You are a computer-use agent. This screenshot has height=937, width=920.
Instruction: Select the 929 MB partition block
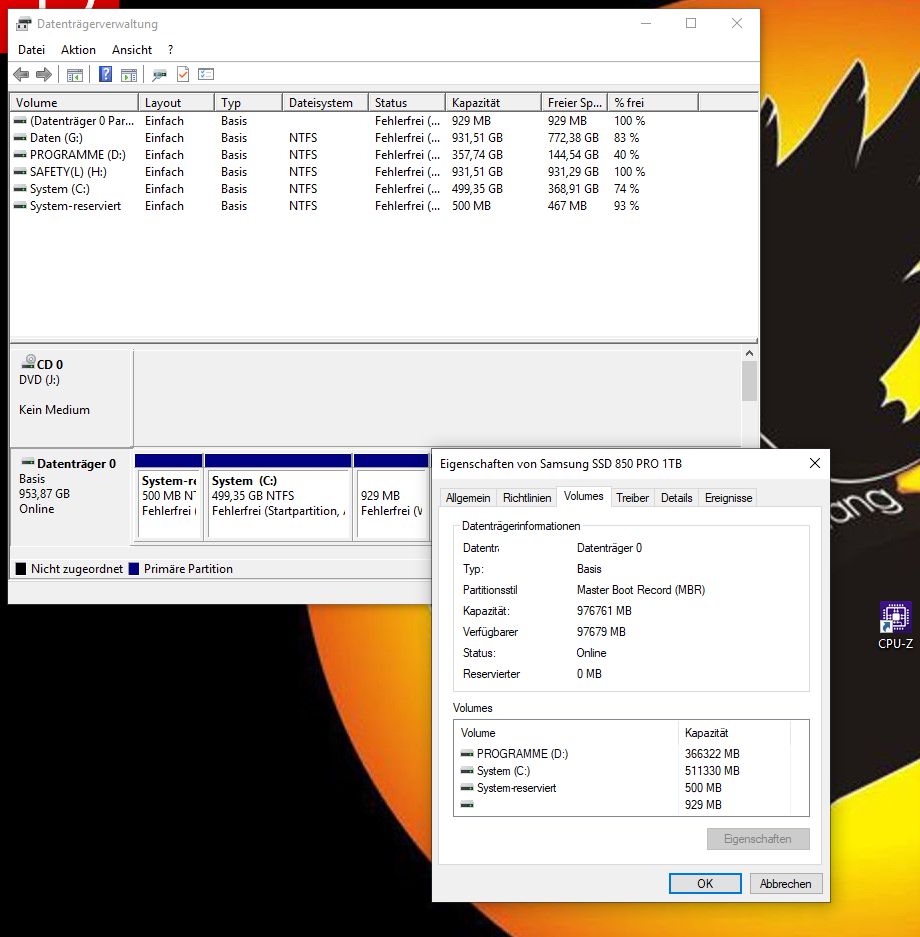tap(392, 497)
